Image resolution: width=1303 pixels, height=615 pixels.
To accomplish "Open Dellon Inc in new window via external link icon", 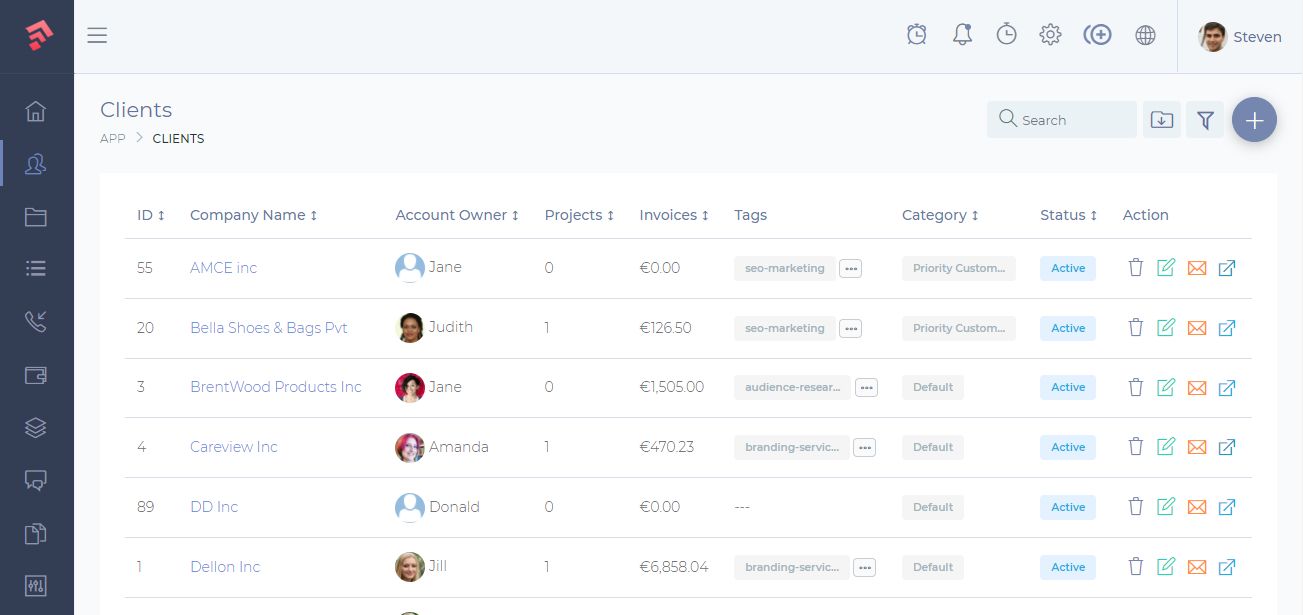I will coord(1227,567).
